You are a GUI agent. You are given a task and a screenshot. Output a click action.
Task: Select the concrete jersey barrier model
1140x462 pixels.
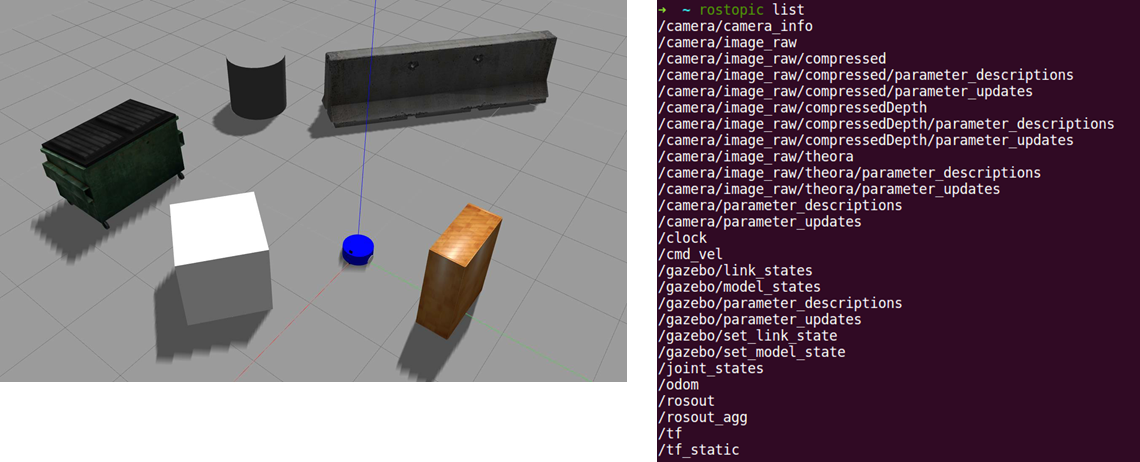[x=441, y=79]
